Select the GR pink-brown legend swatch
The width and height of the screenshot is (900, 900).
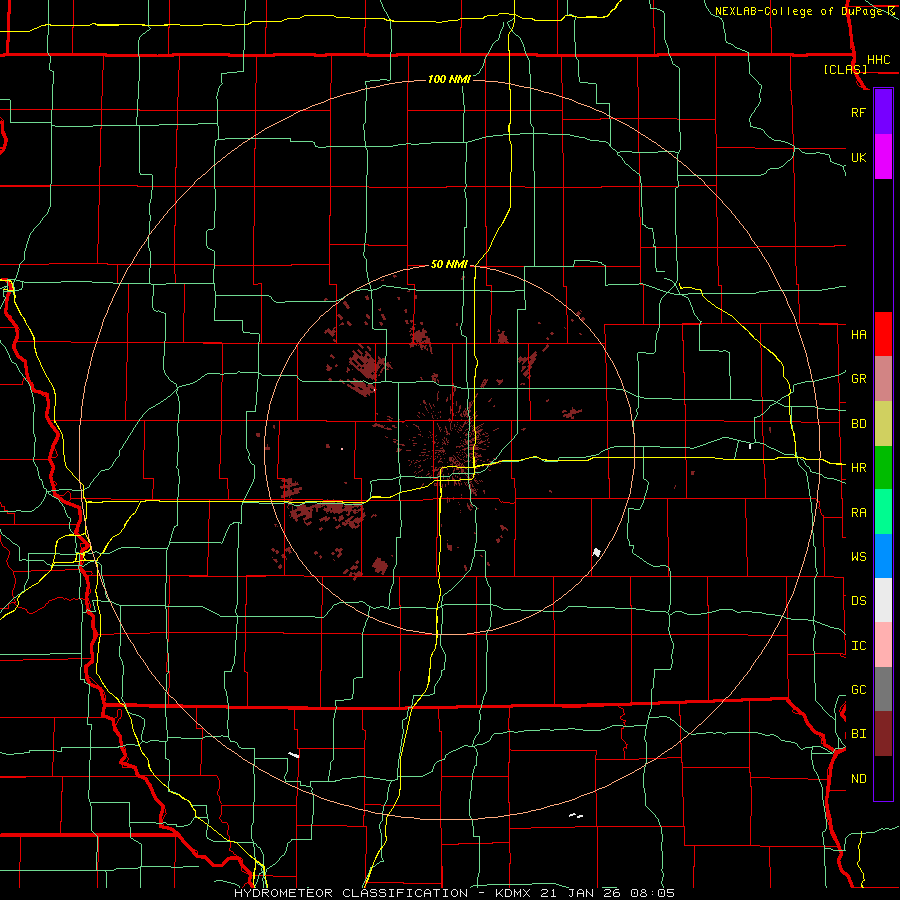pyautogui.click(x=883, y=378)
